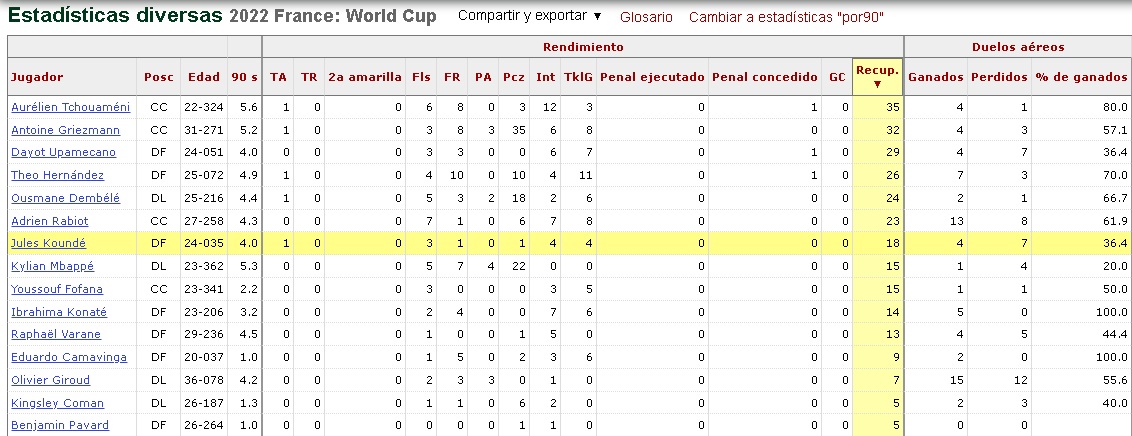Open the Compartir y exportar dropdown
Viewport: 1132px width, 436px height.
click(529, 17)
